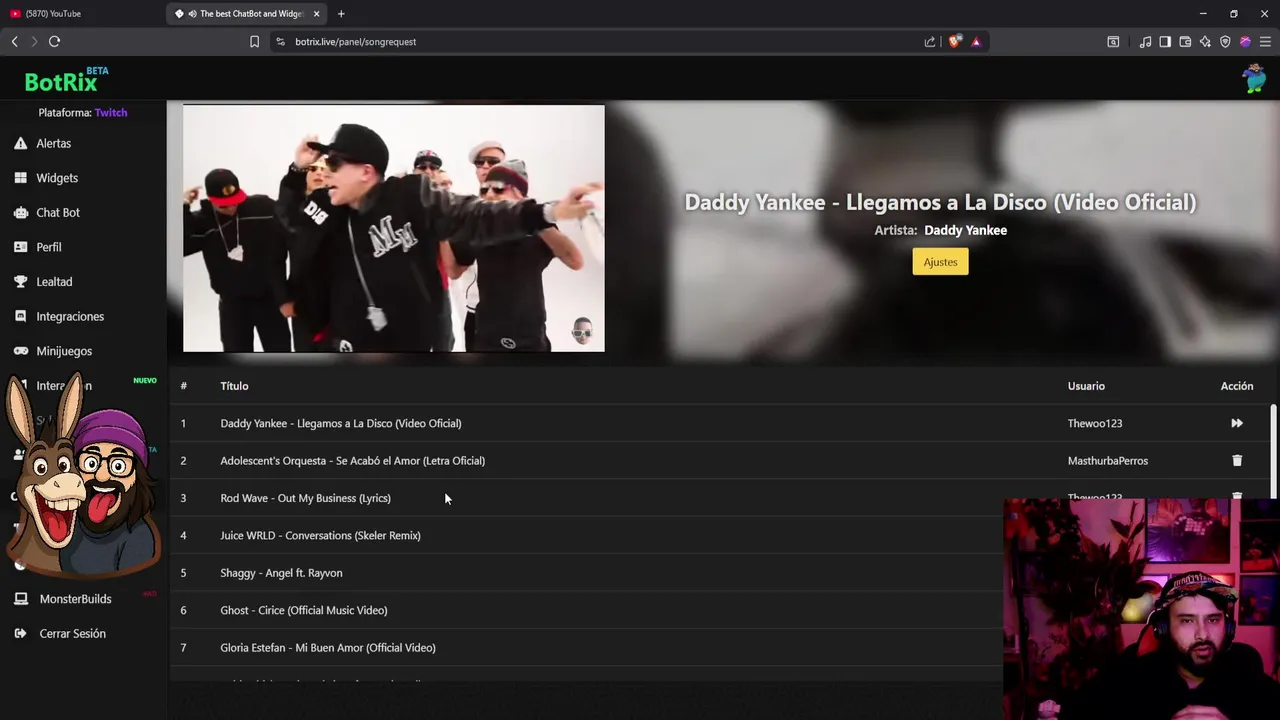Open the browser profile avatar
1280x720 pixels.
pyautogui.click(x=1245, y=42)
